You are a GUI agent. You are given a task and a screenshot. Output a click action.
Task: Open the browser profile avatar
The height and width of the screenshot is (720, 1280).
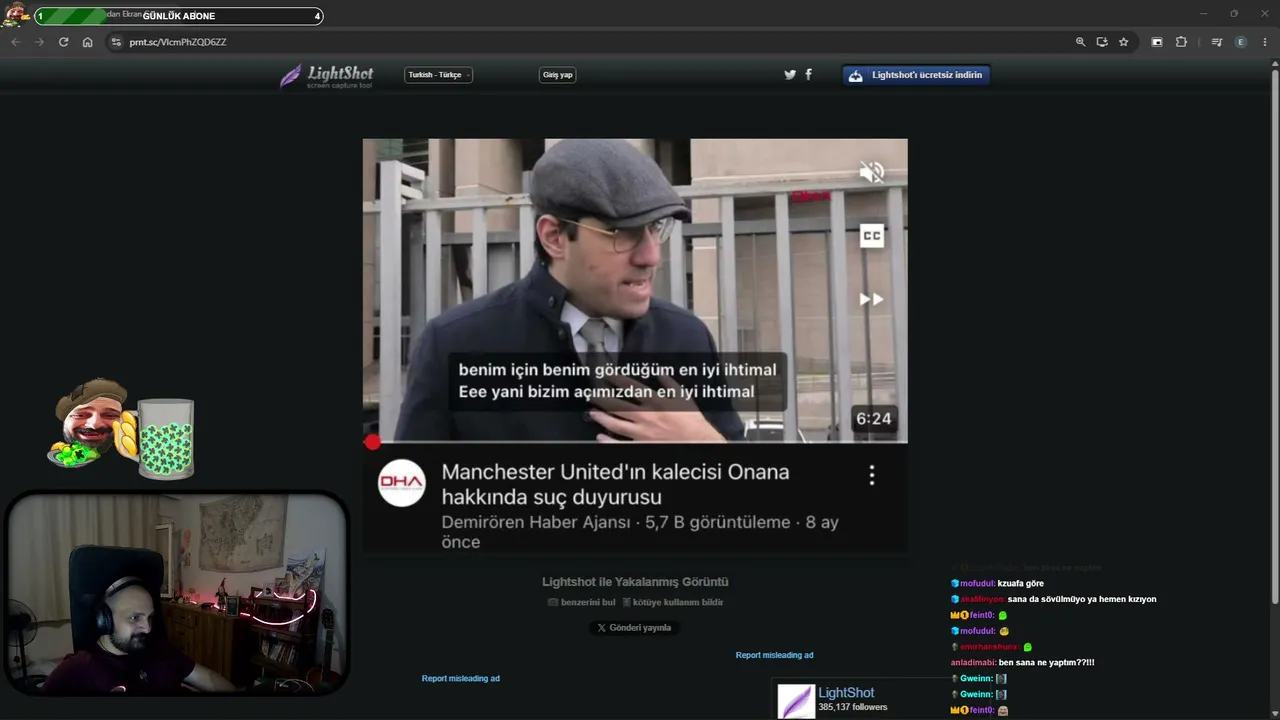click(1241, 42)
